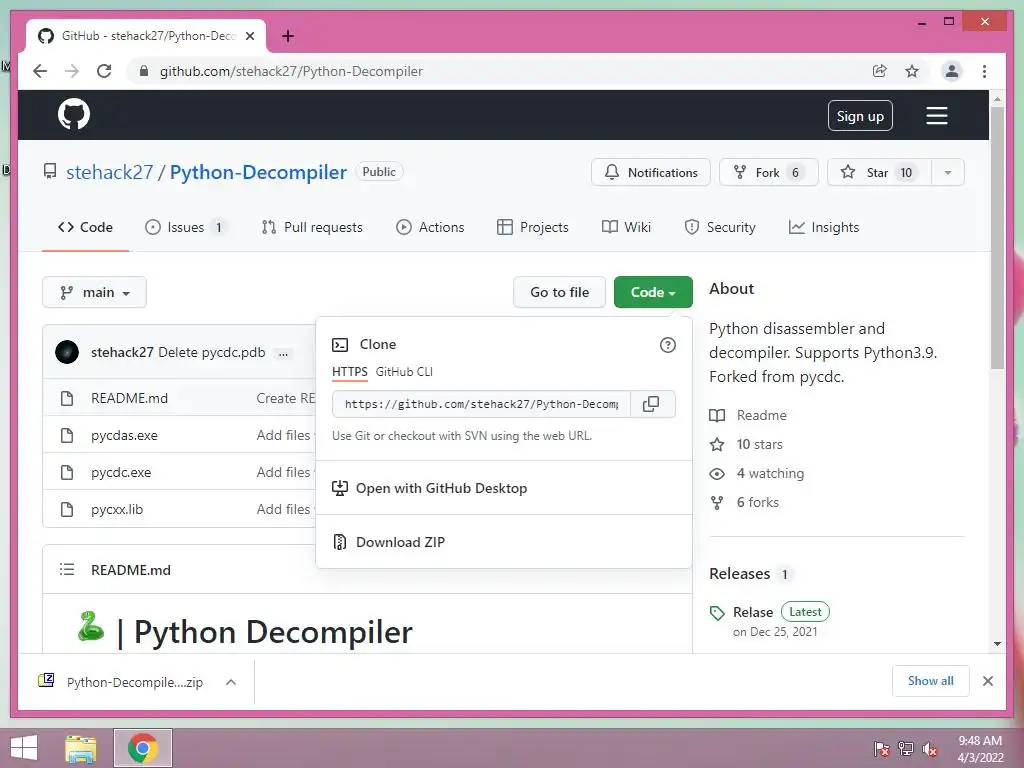Open a new tab with the plus button
The image size is (1024, 768).
tap(287, 36)
